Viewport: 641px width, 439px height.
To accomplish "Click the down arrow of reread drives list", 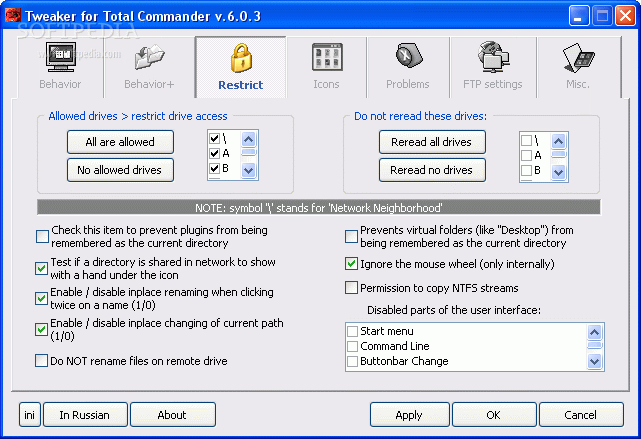I will [558, 172].
